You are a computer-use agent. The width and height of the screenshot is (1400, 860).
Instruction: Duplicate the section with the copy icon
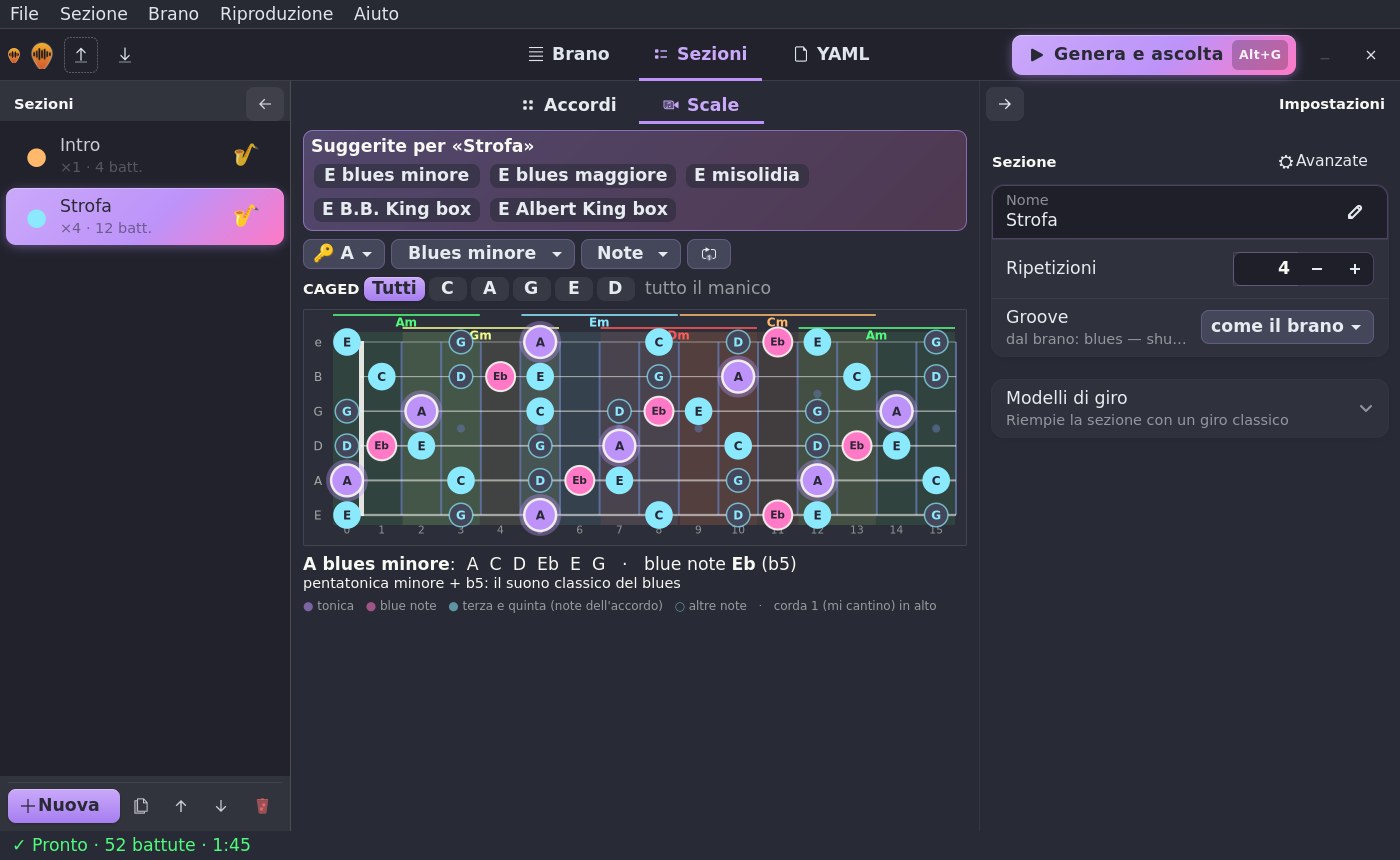pos(141,806)
